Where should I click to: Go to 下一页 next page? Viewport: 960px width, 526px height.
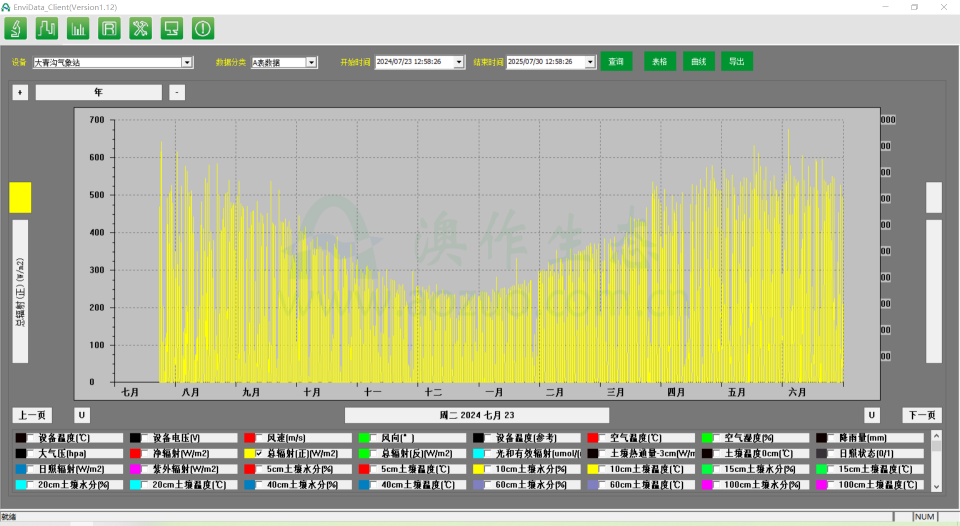921,415
